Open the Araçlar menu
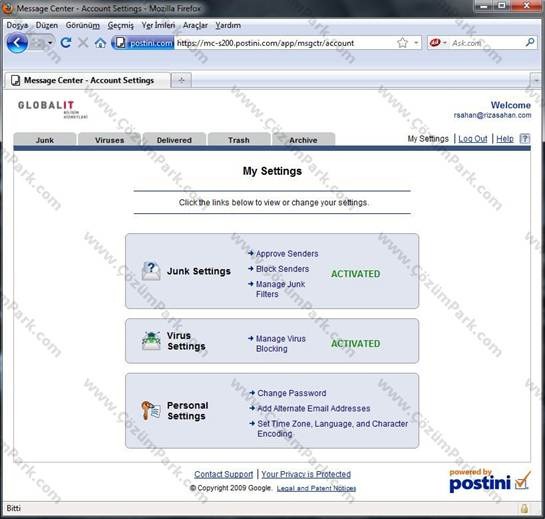This screenshot has height=519, width=545. pyautogui.click(x=195, y=25)
